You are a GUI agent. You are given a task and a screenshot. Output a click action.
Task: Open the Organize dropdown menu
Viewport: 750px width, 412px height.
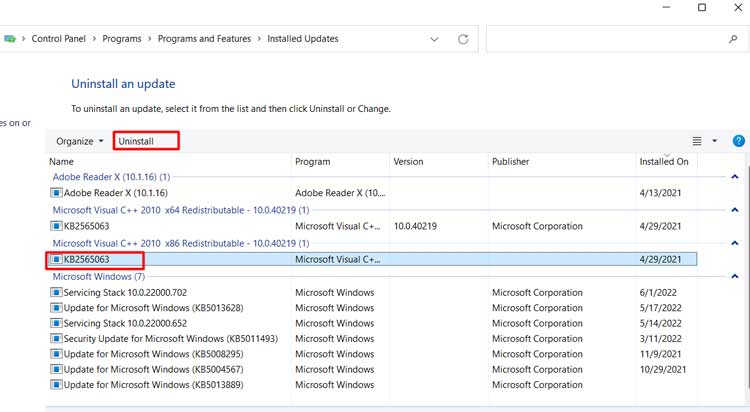click(80, 141)
